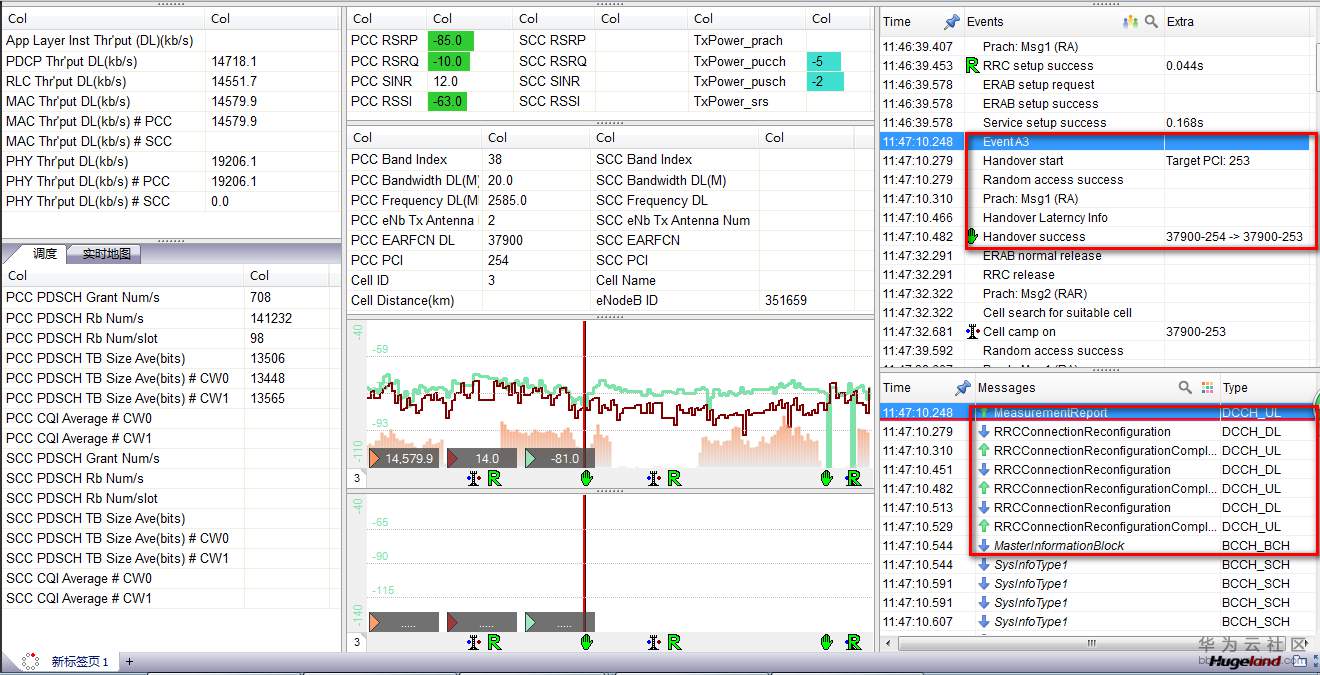Open the colored statistics icon in Events header
Viewport: 1320px width, 675px height.
click(1131, 21)
